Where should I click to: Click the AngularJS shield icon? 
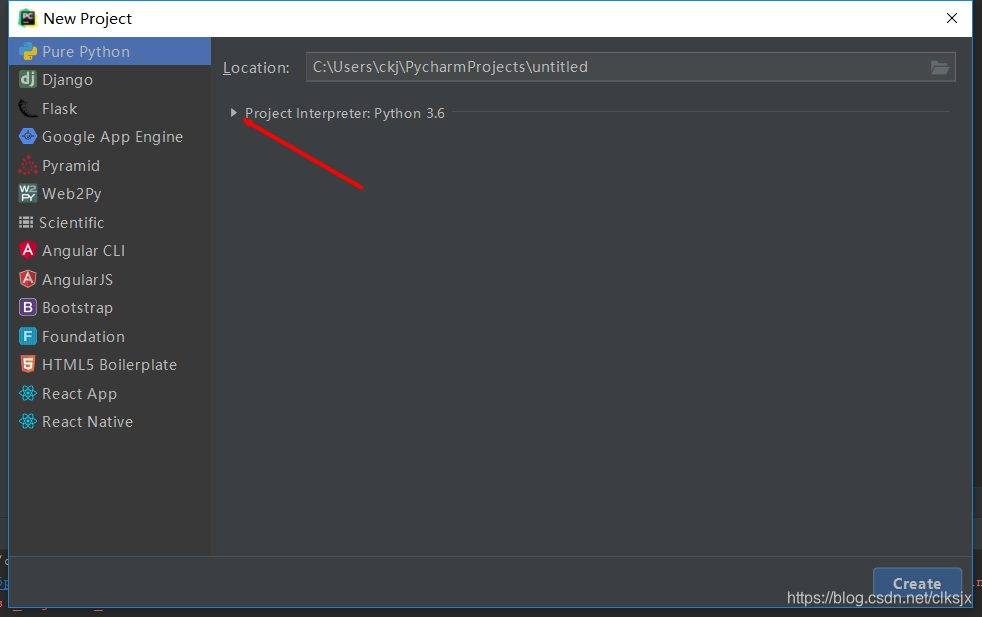(x=28, y=279)
